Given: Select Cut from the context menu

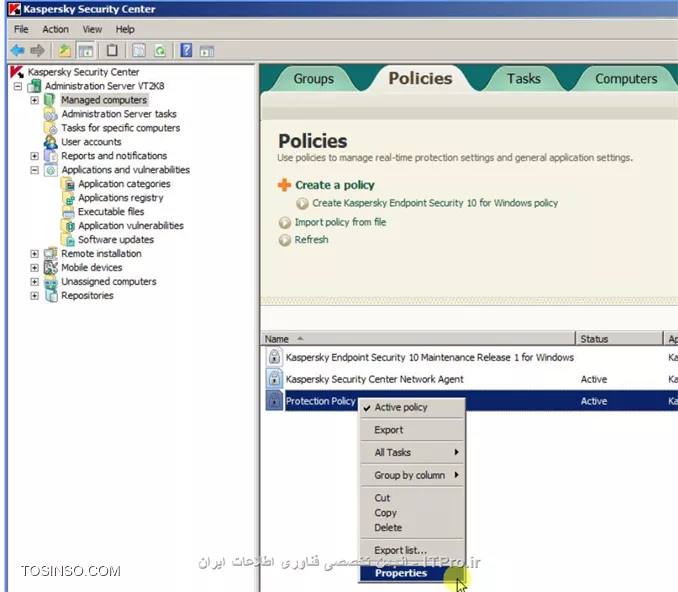Looking at the screenshot, I should [x=413, y=498].
